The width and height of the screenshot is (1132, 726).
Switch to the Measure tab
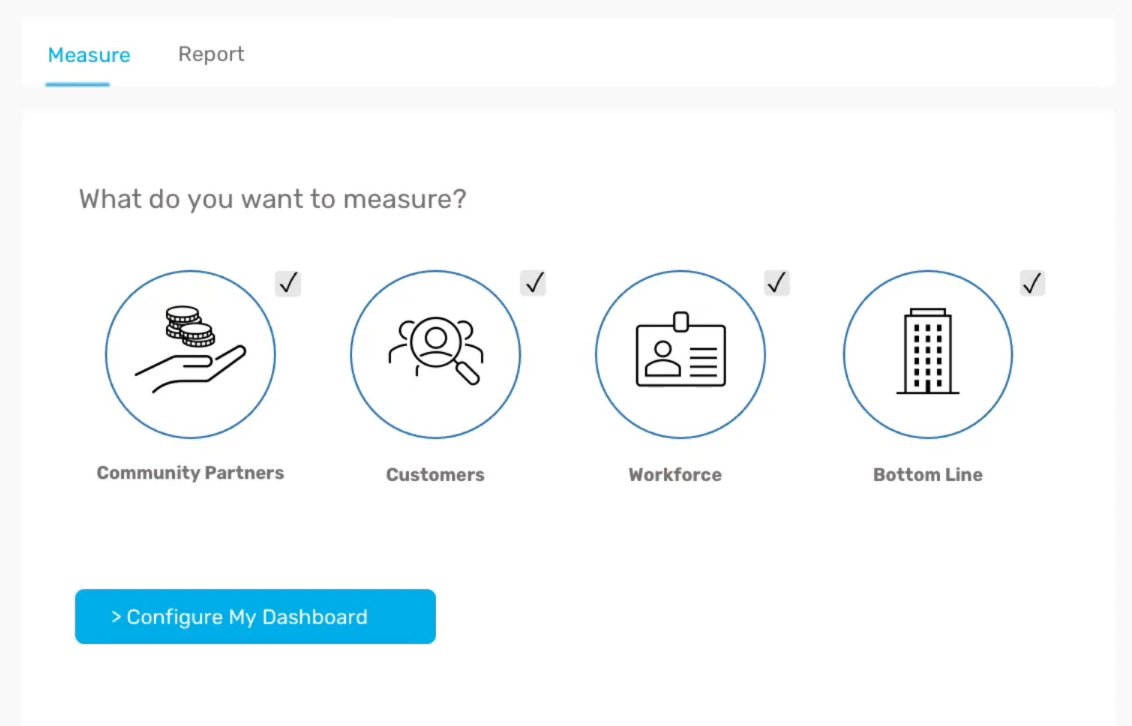point(89,55)
